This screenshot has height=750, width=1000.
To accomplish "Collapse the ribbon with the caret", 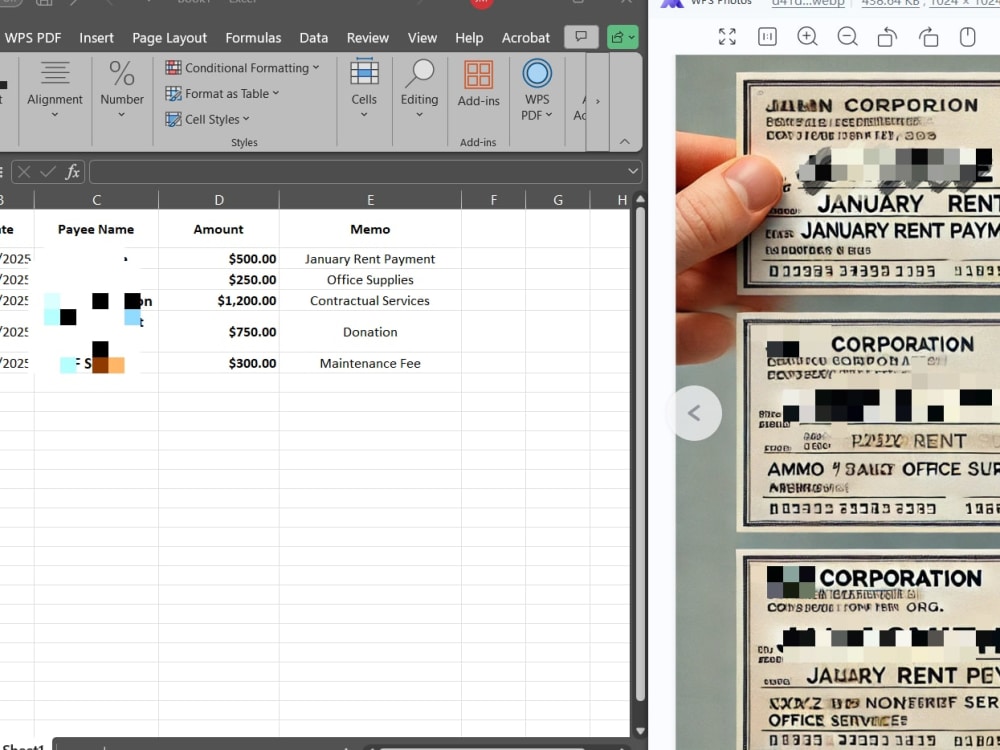I will [624, 142].
